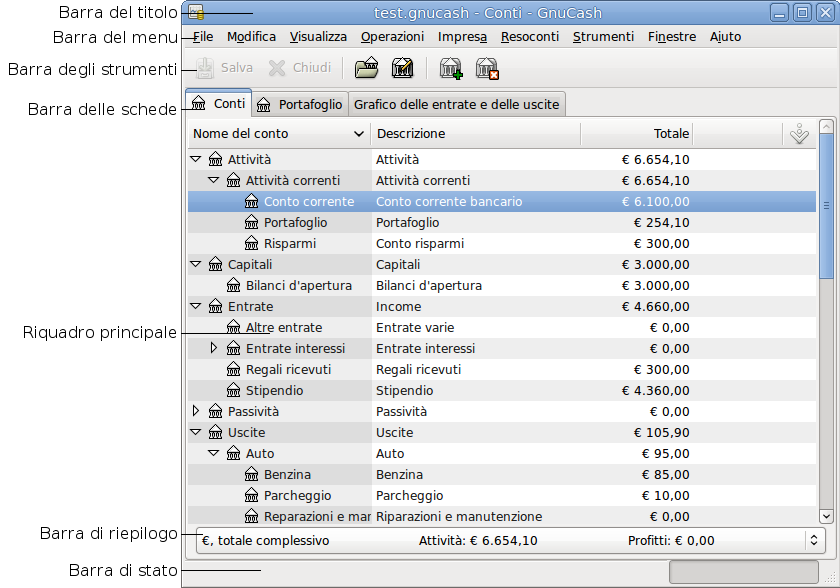This screenshot has width=840, height=588.
Task: Select the Regali ricevuti account
Action: pos(501,370)
